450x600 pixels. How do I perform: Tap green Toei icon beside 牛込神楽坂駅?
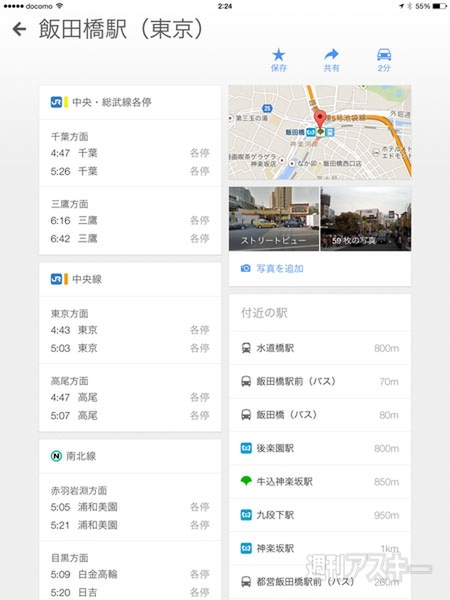(246, 481)
